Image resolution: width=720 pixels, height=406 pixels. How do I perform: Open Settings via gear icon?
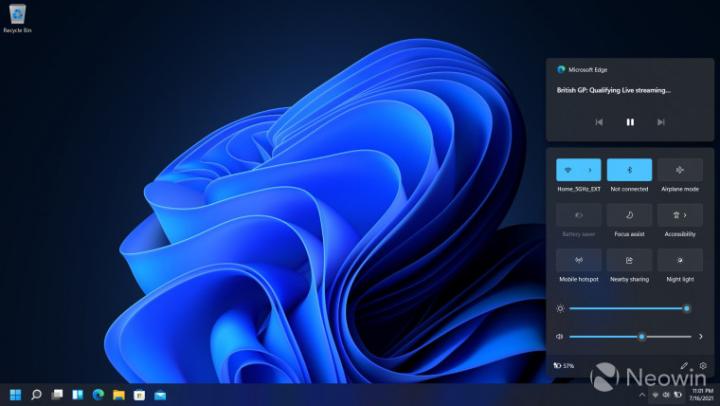click(703, 366)
